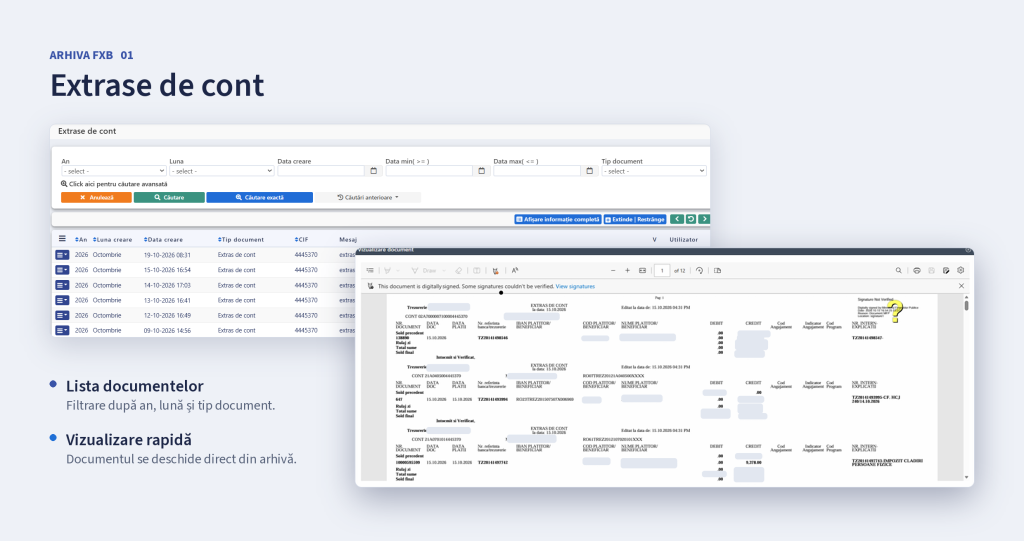This screenshot has height=541, width=1024.
Task: Click the signatures icon in PDF toolbar
Action: (495, 270)
